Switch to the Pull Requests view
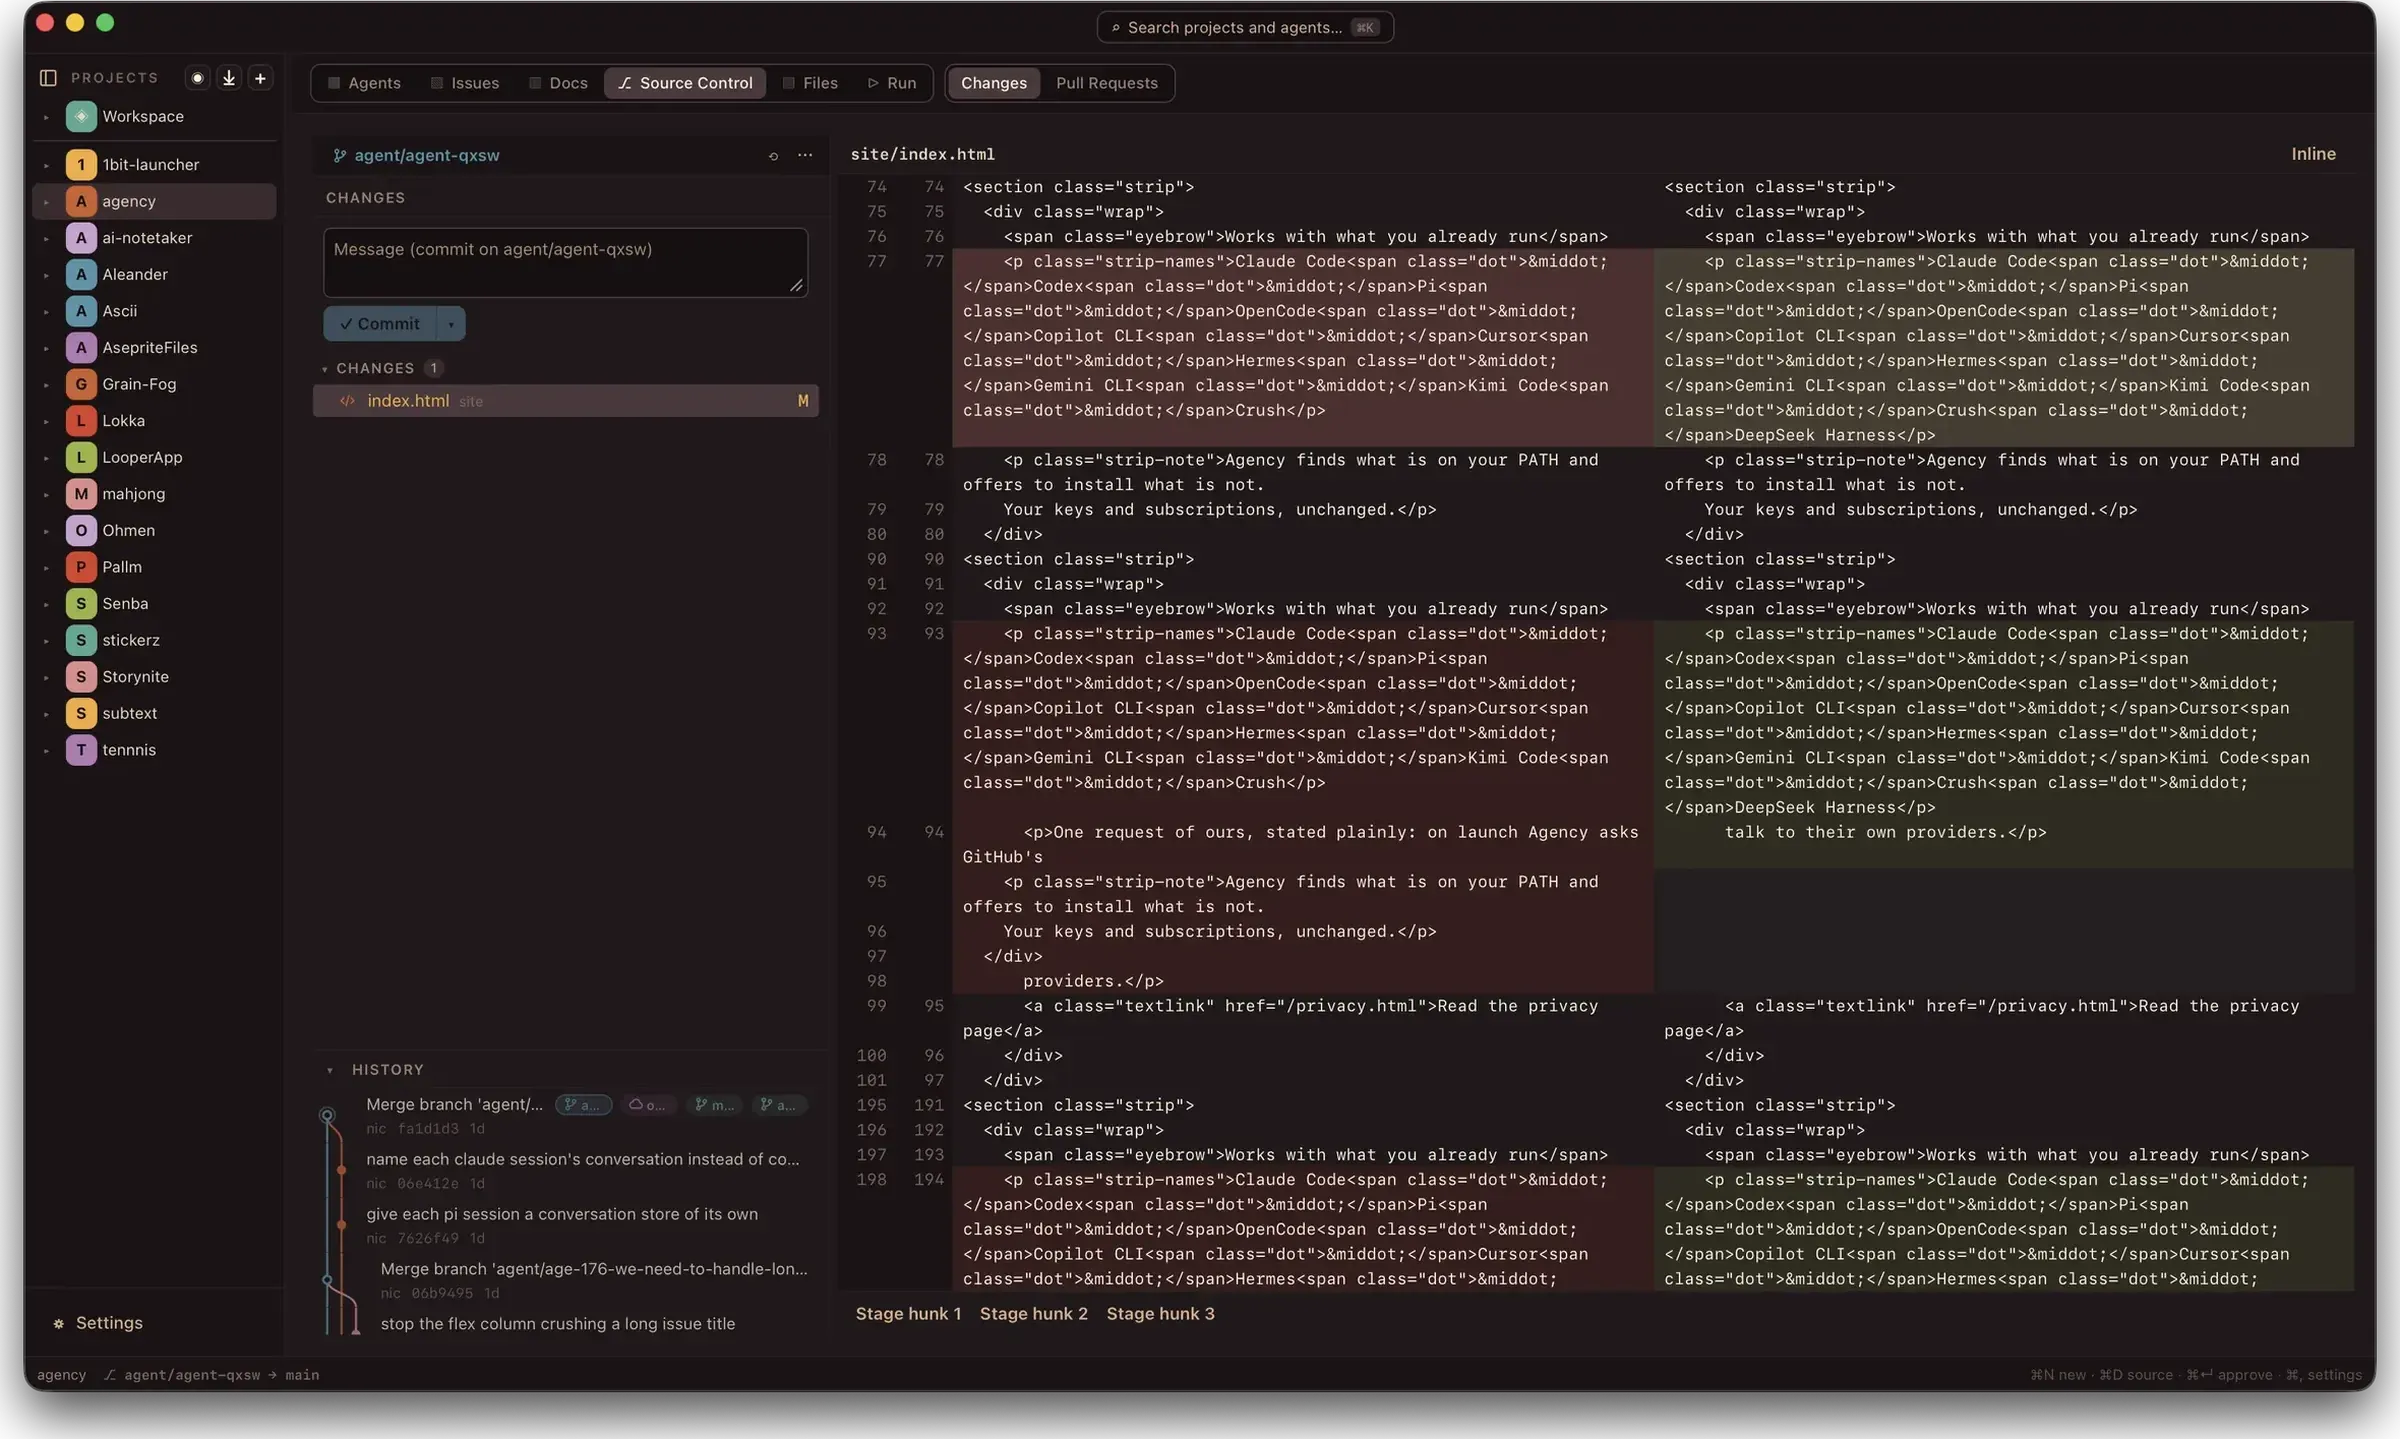This screenshot has width=2400, height=1439. pyautogui.click(x=1106, y=83)
